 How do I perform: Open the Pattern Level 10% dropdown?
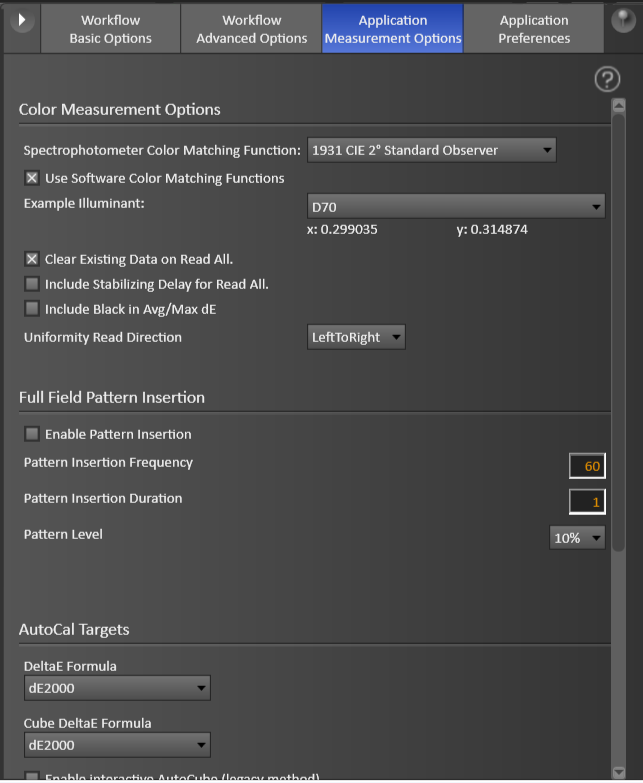pyautogui.click(x=577, y=538)
